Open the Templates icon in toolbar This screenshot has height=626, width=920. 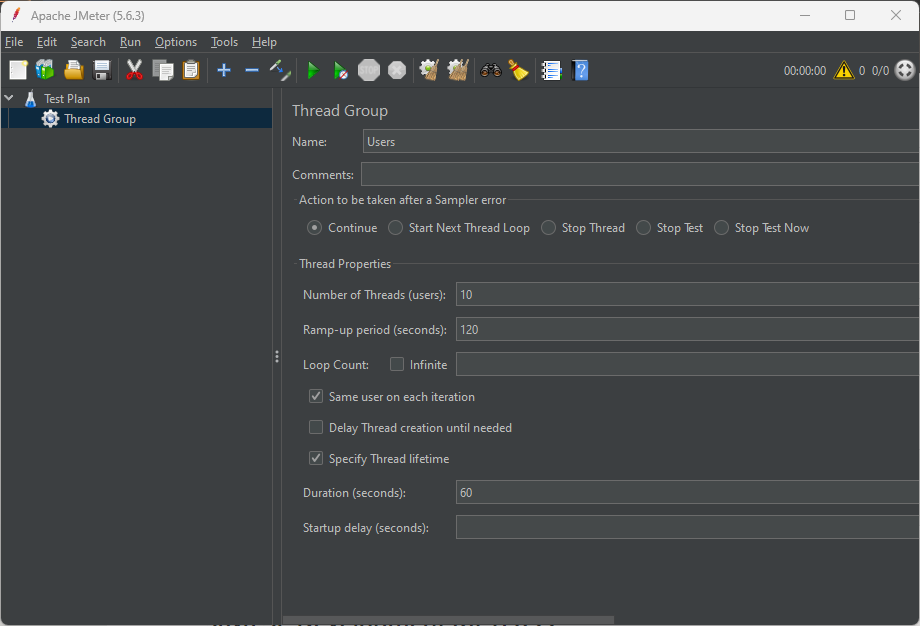[x=45, y=70]
